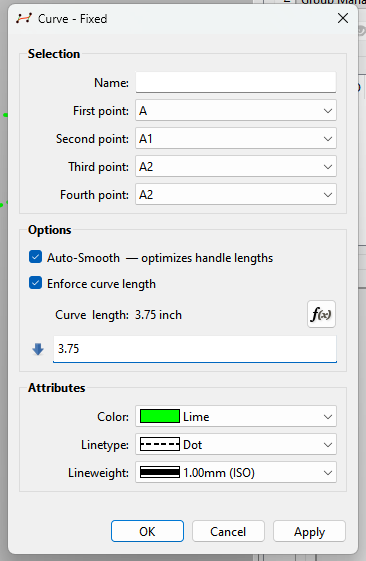Open the Color dropdown showing Lime
Viewport: 366px width, 561px height.
[x=236, y=416]
